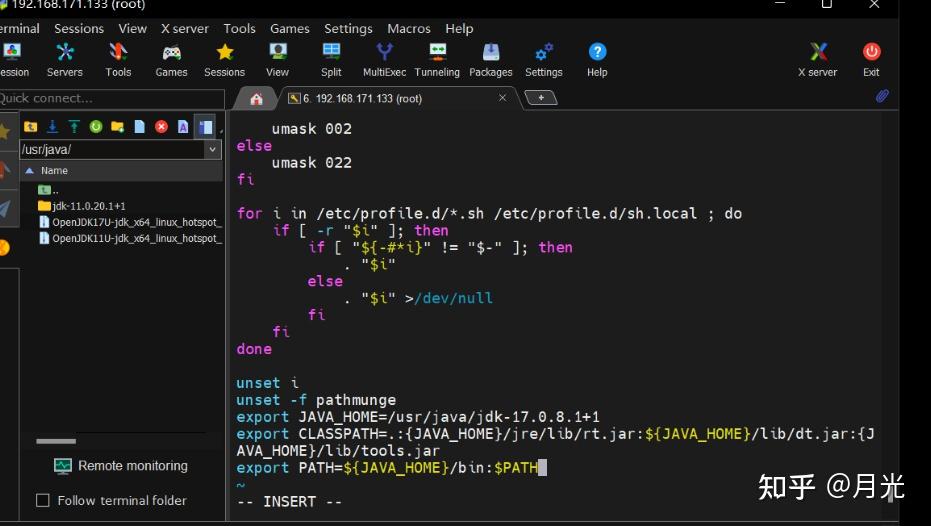The width and height of the screenshot is (931, 526).
Task: Activate Split terminal mode
Action: tap(331, 60)
